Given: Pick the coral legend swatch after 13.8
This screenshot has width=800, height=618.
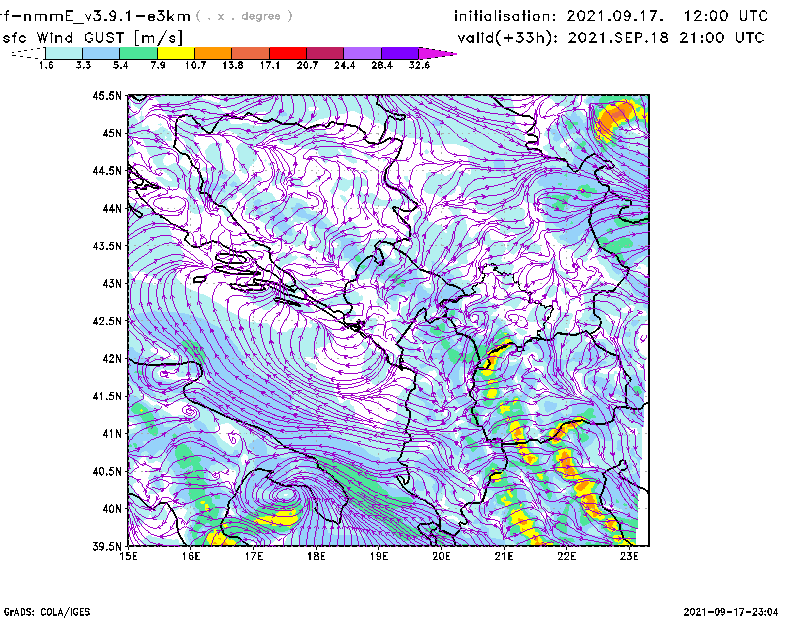Looking at the screenshot, I should point(251,53).
